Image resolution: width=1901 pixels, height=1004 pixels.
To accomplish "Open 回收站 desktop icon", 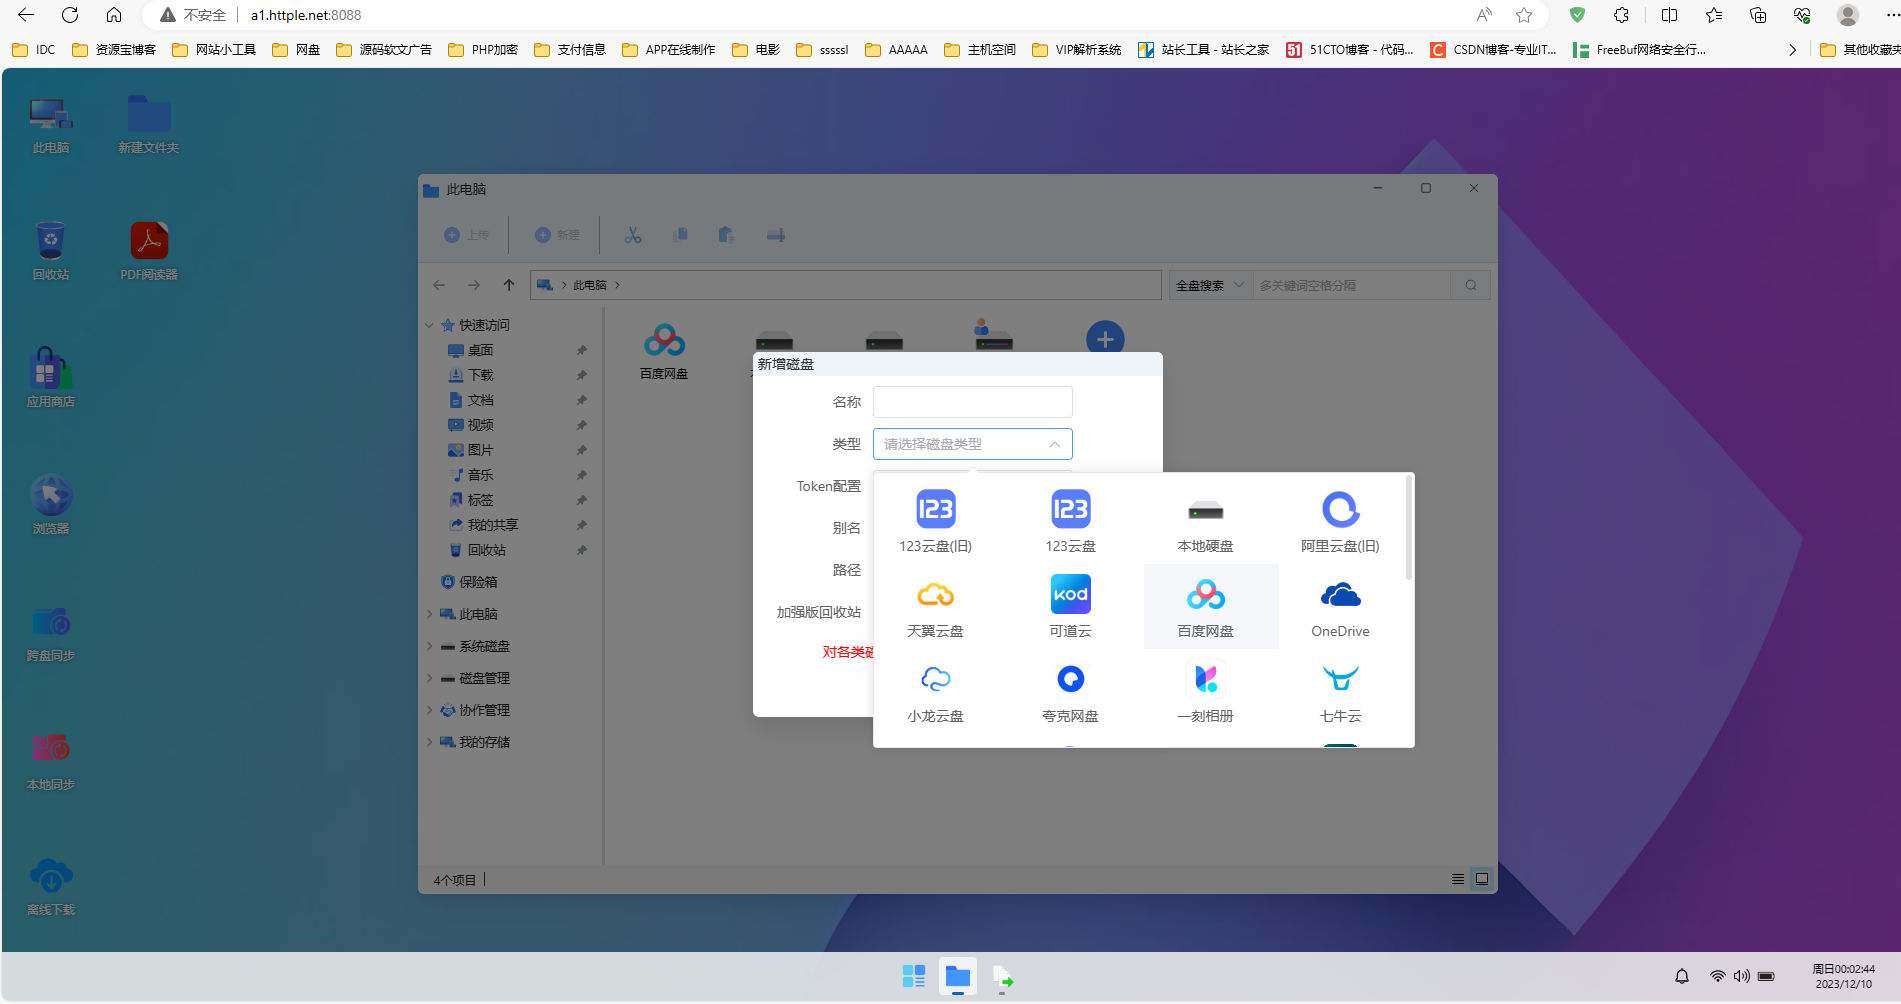I will click(x=51, y=252).
